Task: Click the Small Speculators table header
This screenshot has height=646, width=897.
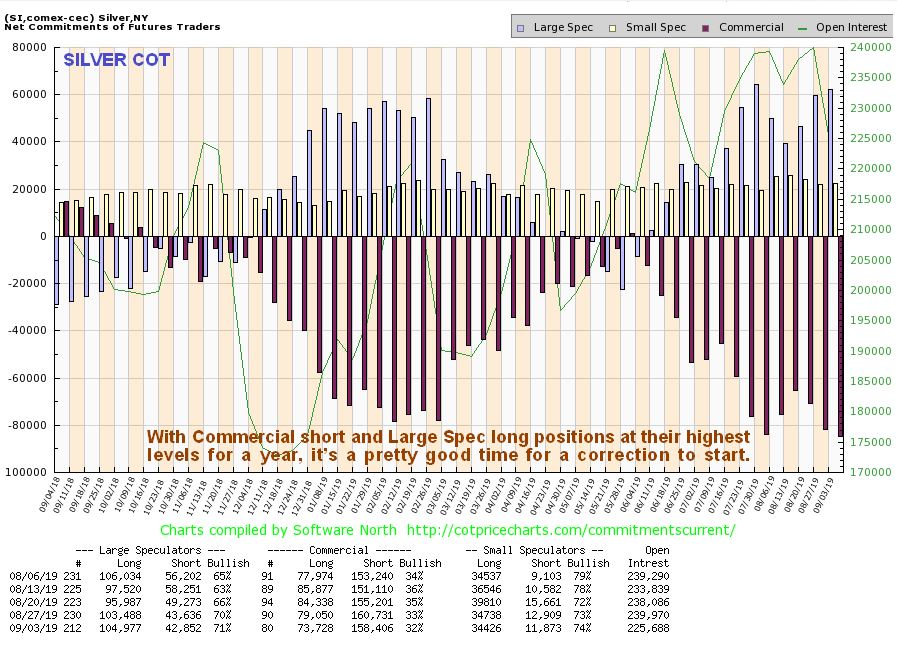Action: (534, 550)
